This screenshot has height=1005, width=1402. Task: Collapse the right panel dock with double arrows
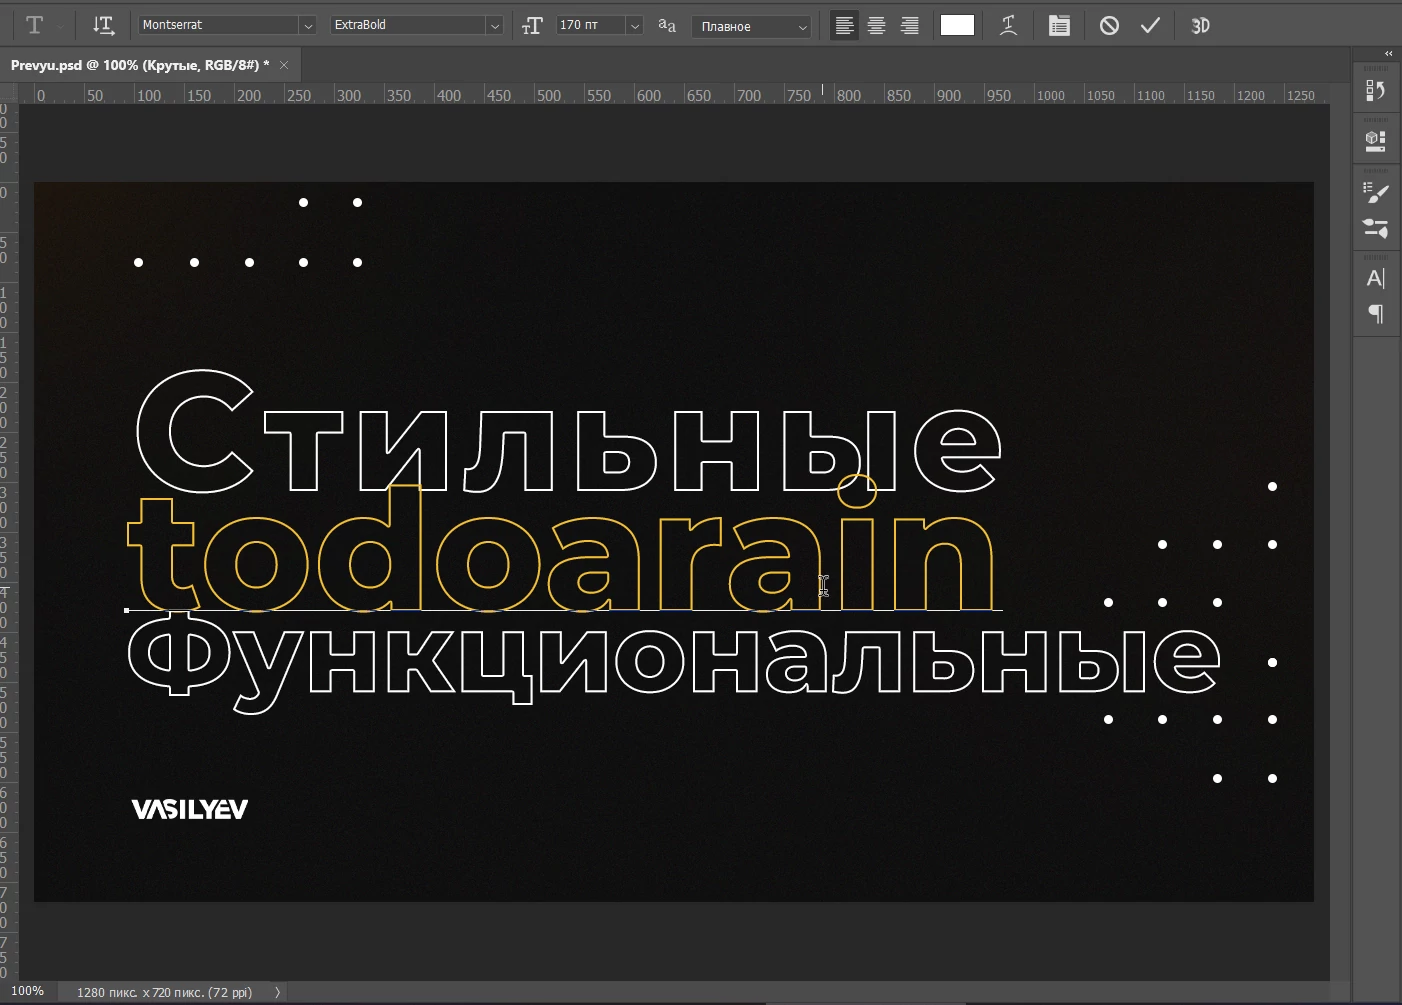click(1388, 53)
